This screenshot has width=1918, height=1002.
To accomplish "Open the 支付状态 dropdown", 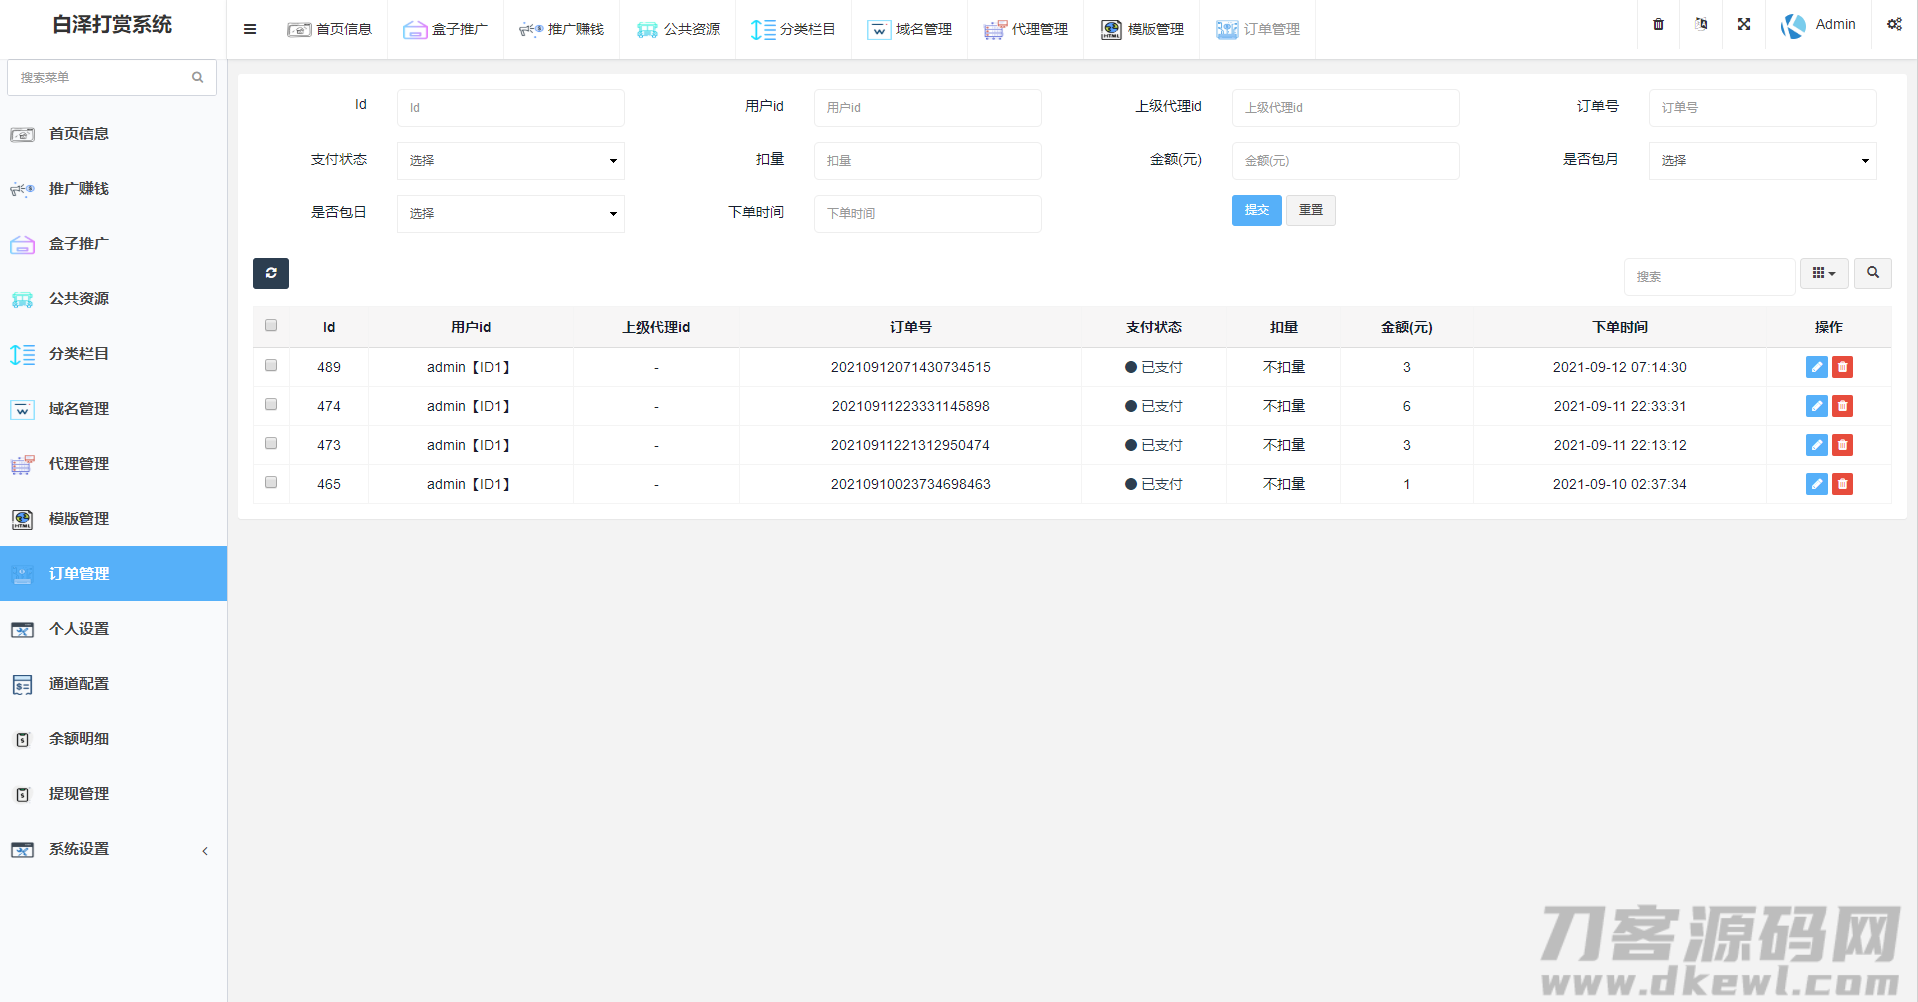I will click(510, 161).
